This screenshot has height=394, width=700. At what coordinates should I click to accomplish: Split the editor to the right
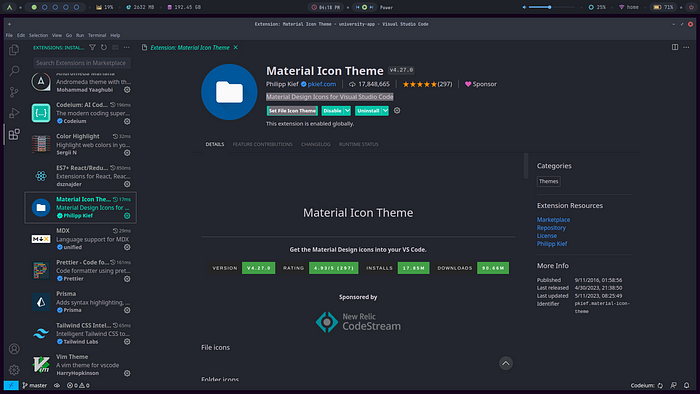[675, 47]
